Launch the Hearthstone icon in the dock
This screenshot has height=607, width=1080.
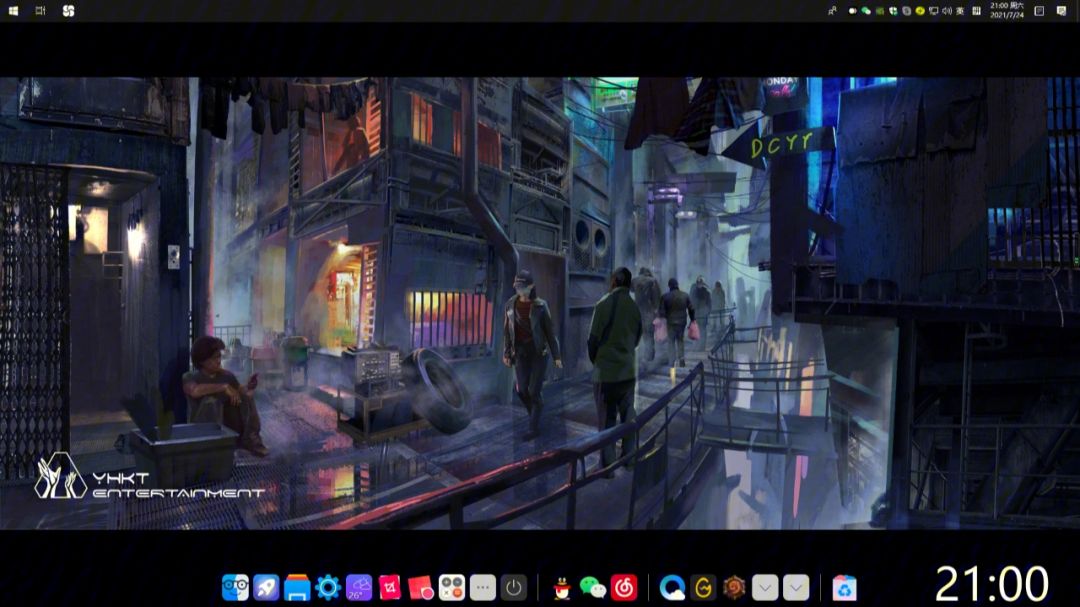click(x=734, y=588)
